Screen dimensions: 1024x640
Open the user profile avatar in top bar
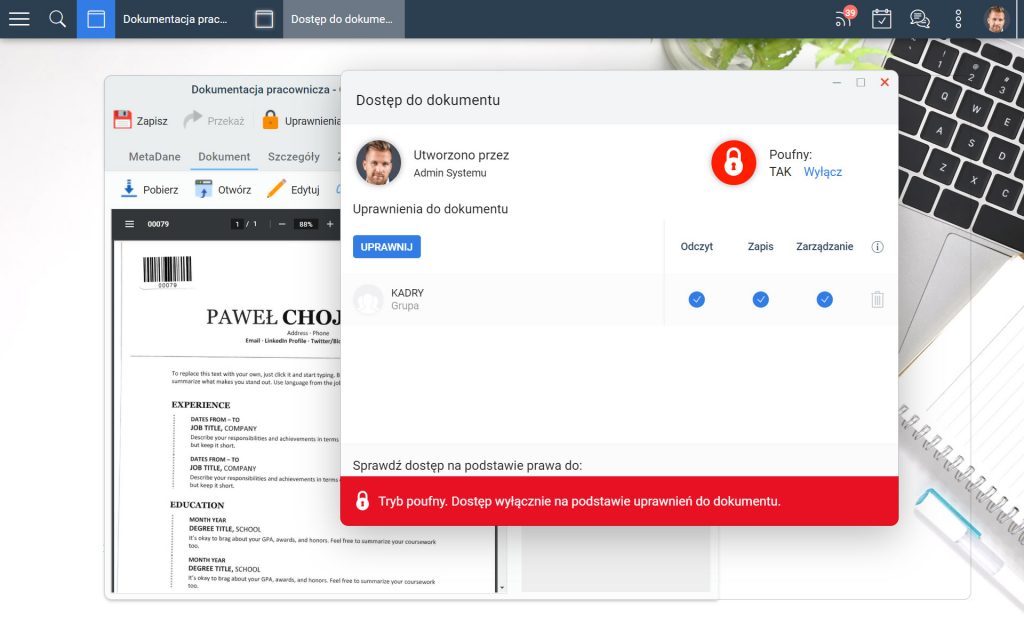tap(996, 19)
